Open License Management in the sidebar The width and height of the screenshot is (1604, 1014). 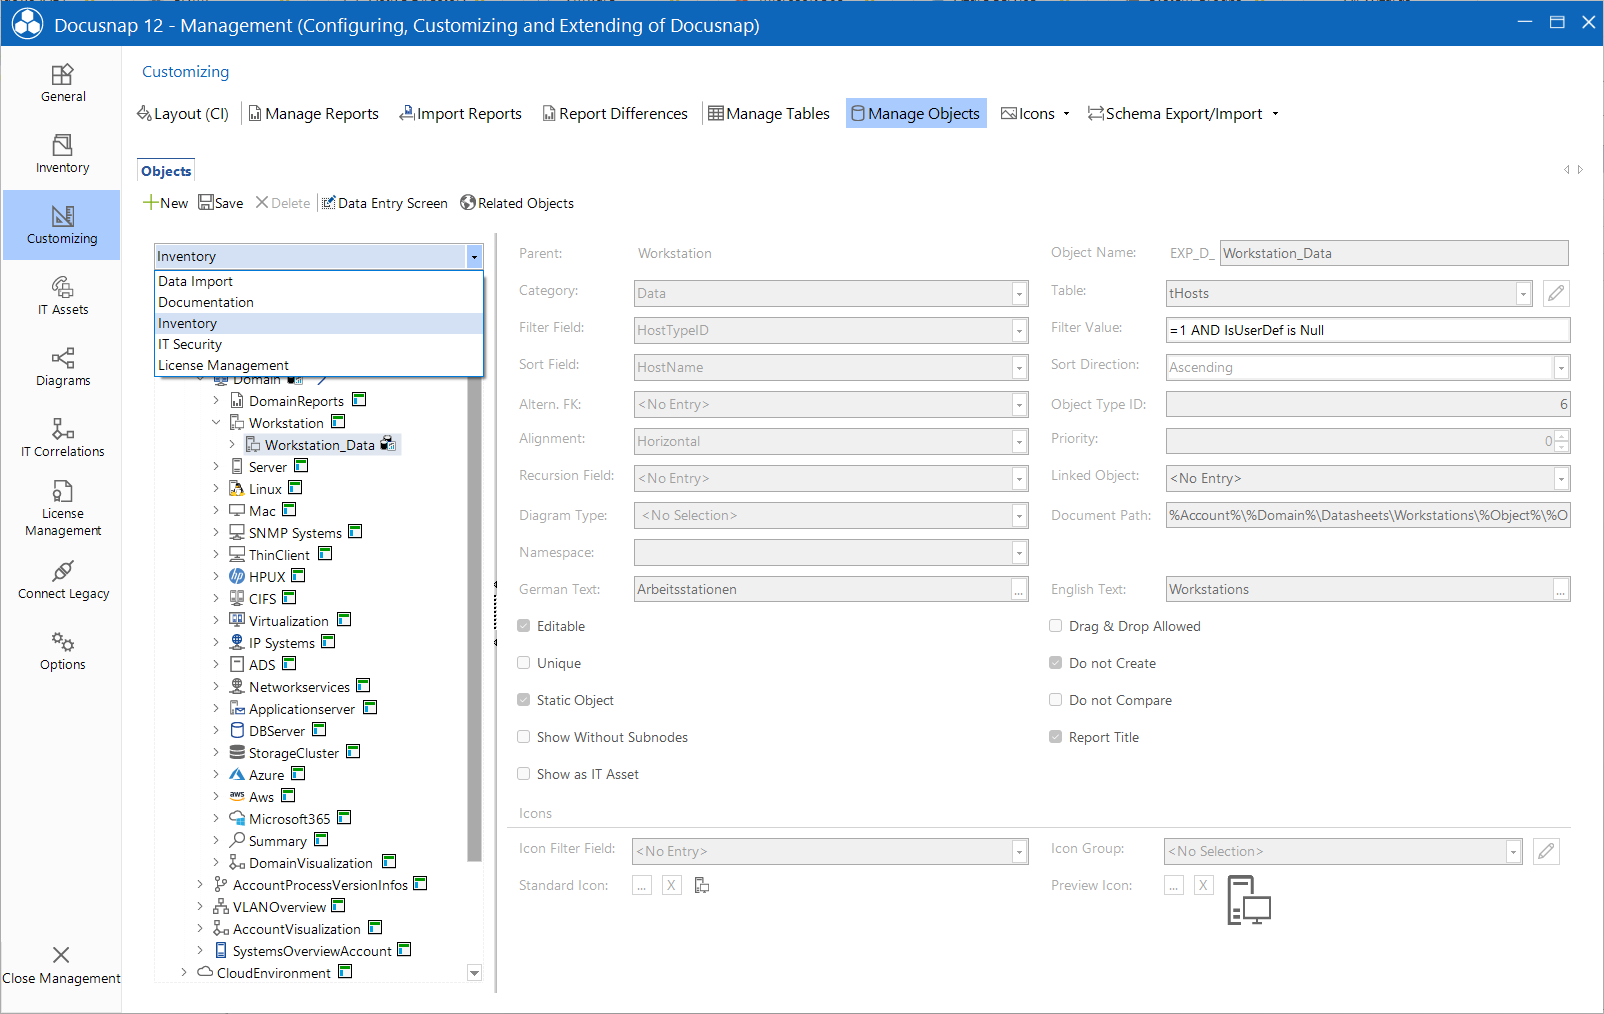[62, 509]
